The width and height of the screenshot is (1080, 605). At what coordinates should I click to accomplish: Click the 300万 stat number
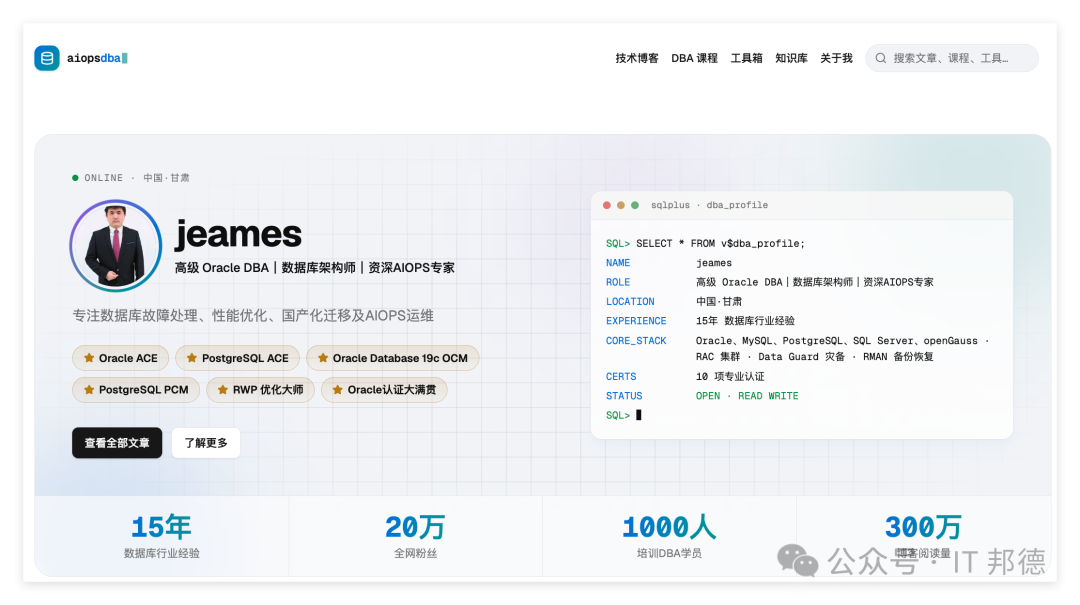[x=923, y=527]
